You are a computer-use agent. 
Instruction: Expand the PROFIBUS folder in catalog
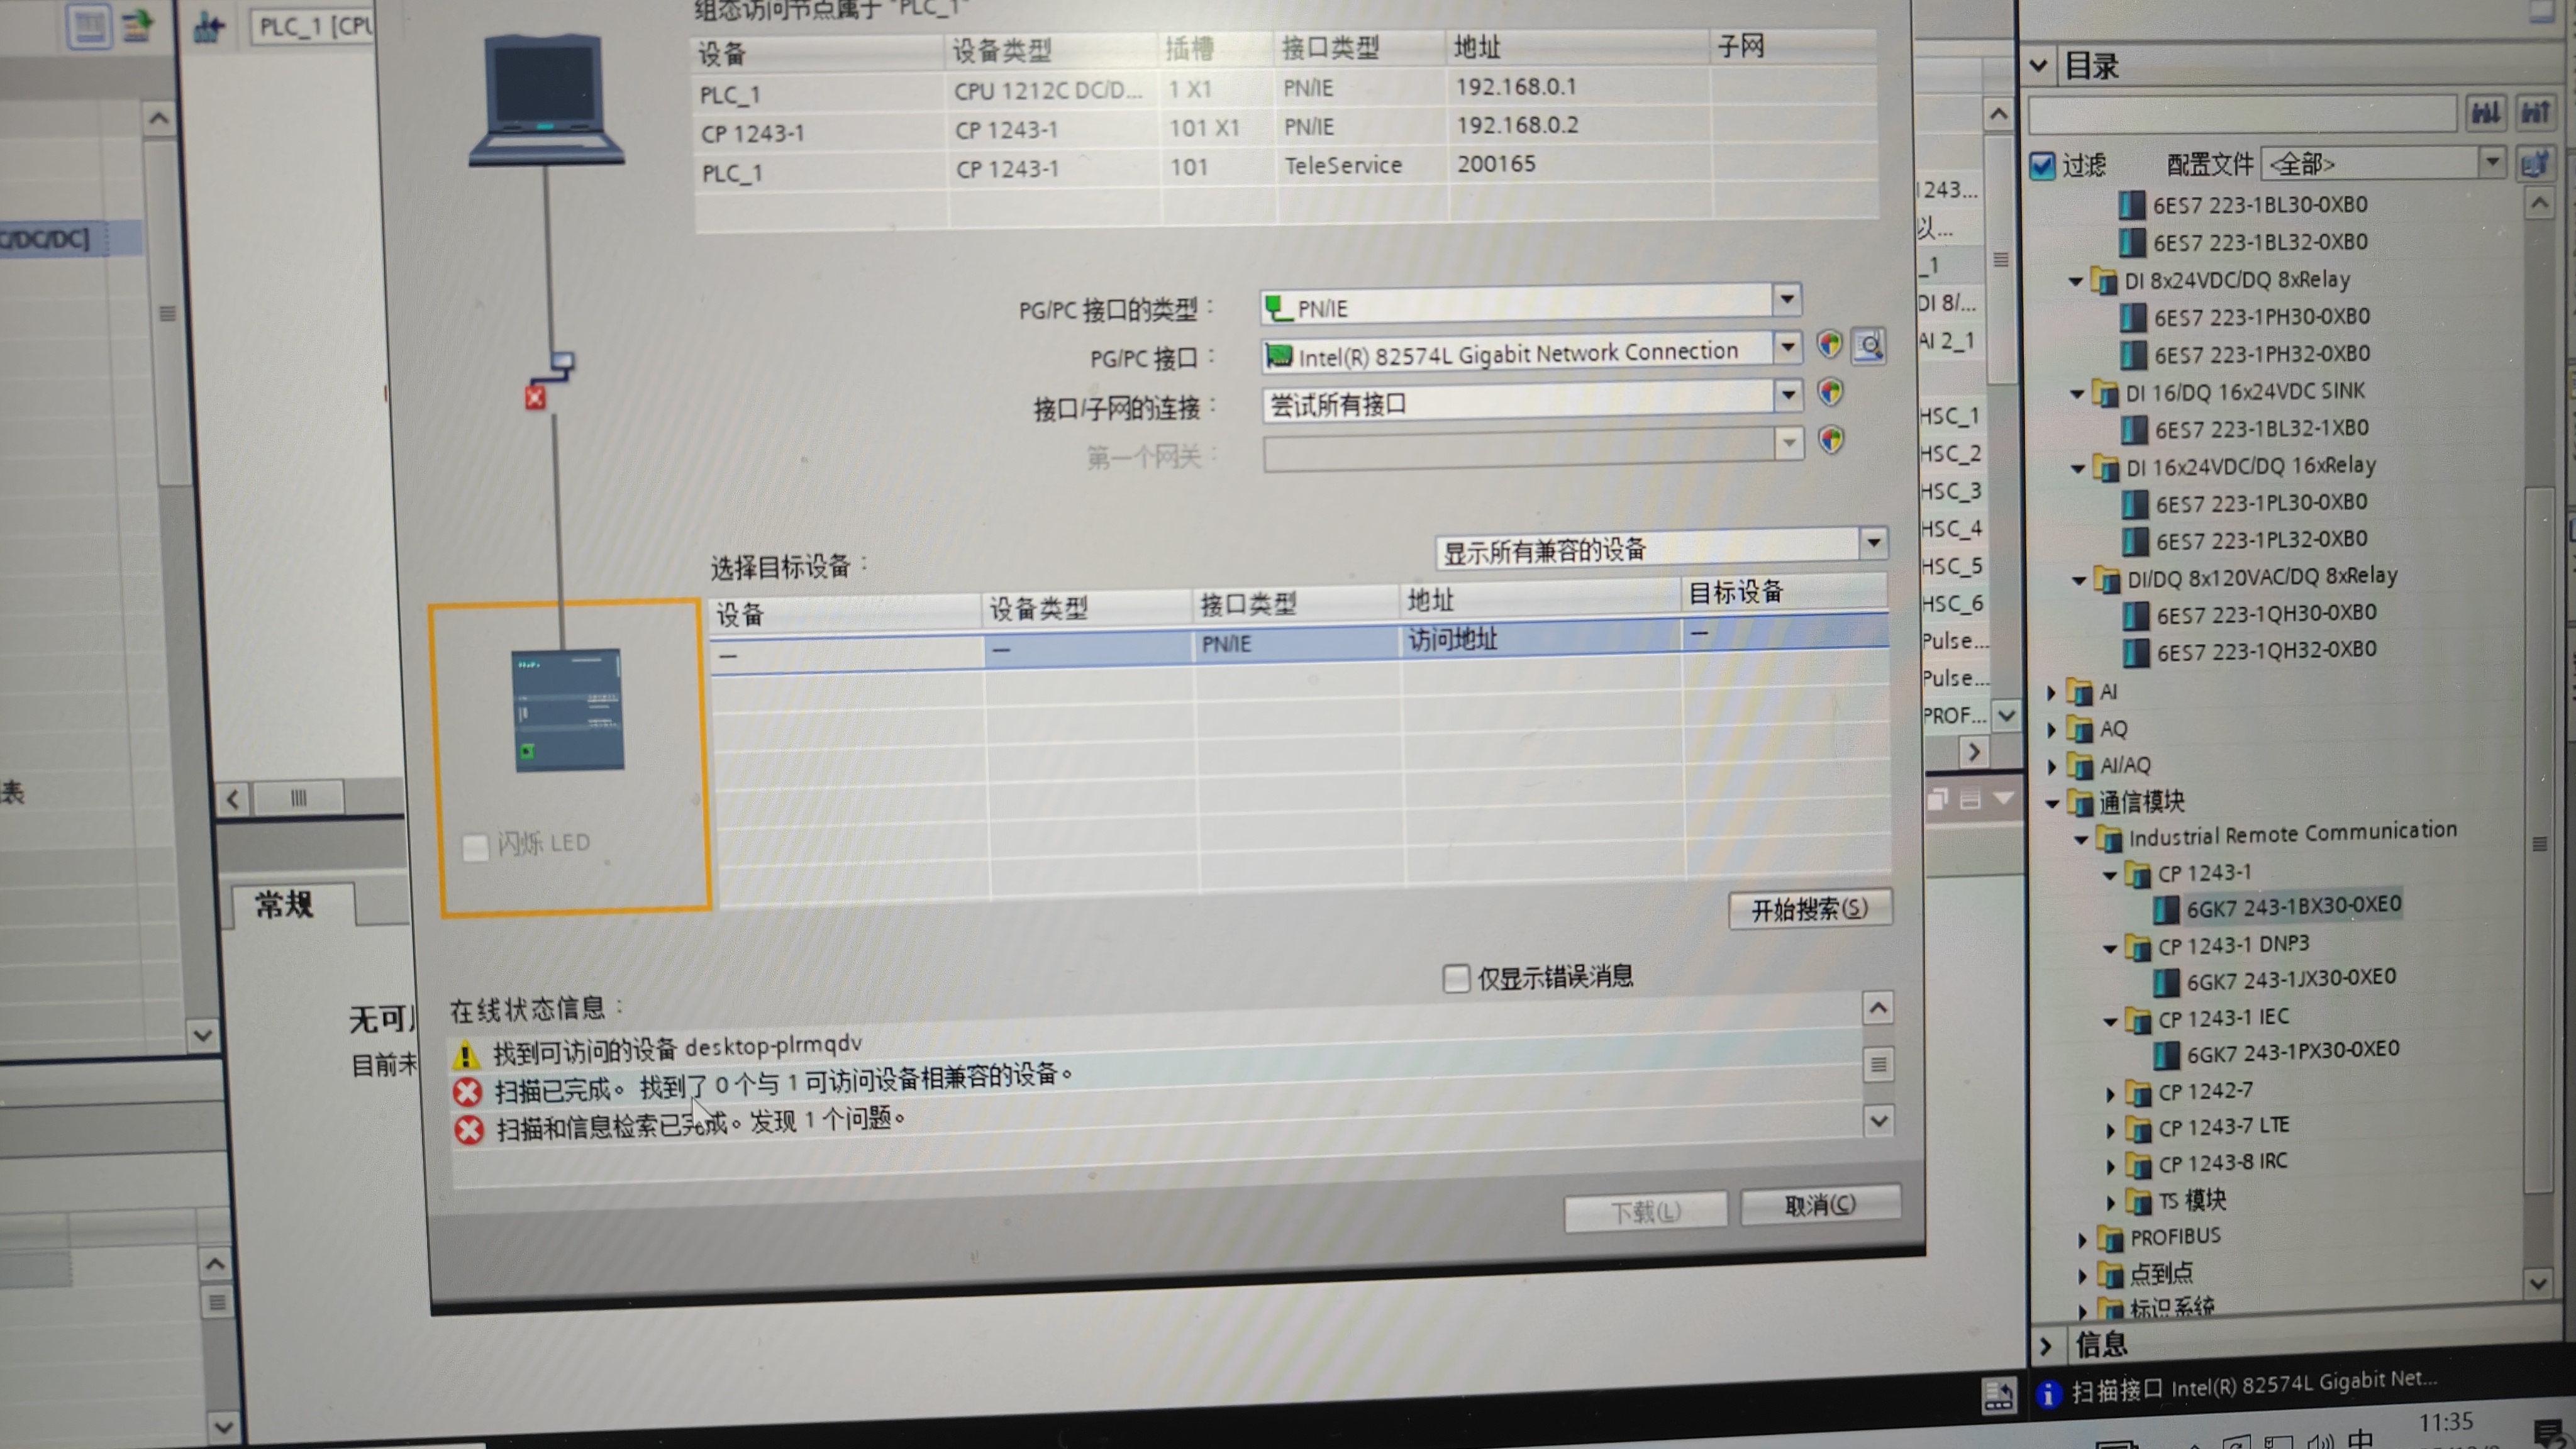coord(2082,1240)
